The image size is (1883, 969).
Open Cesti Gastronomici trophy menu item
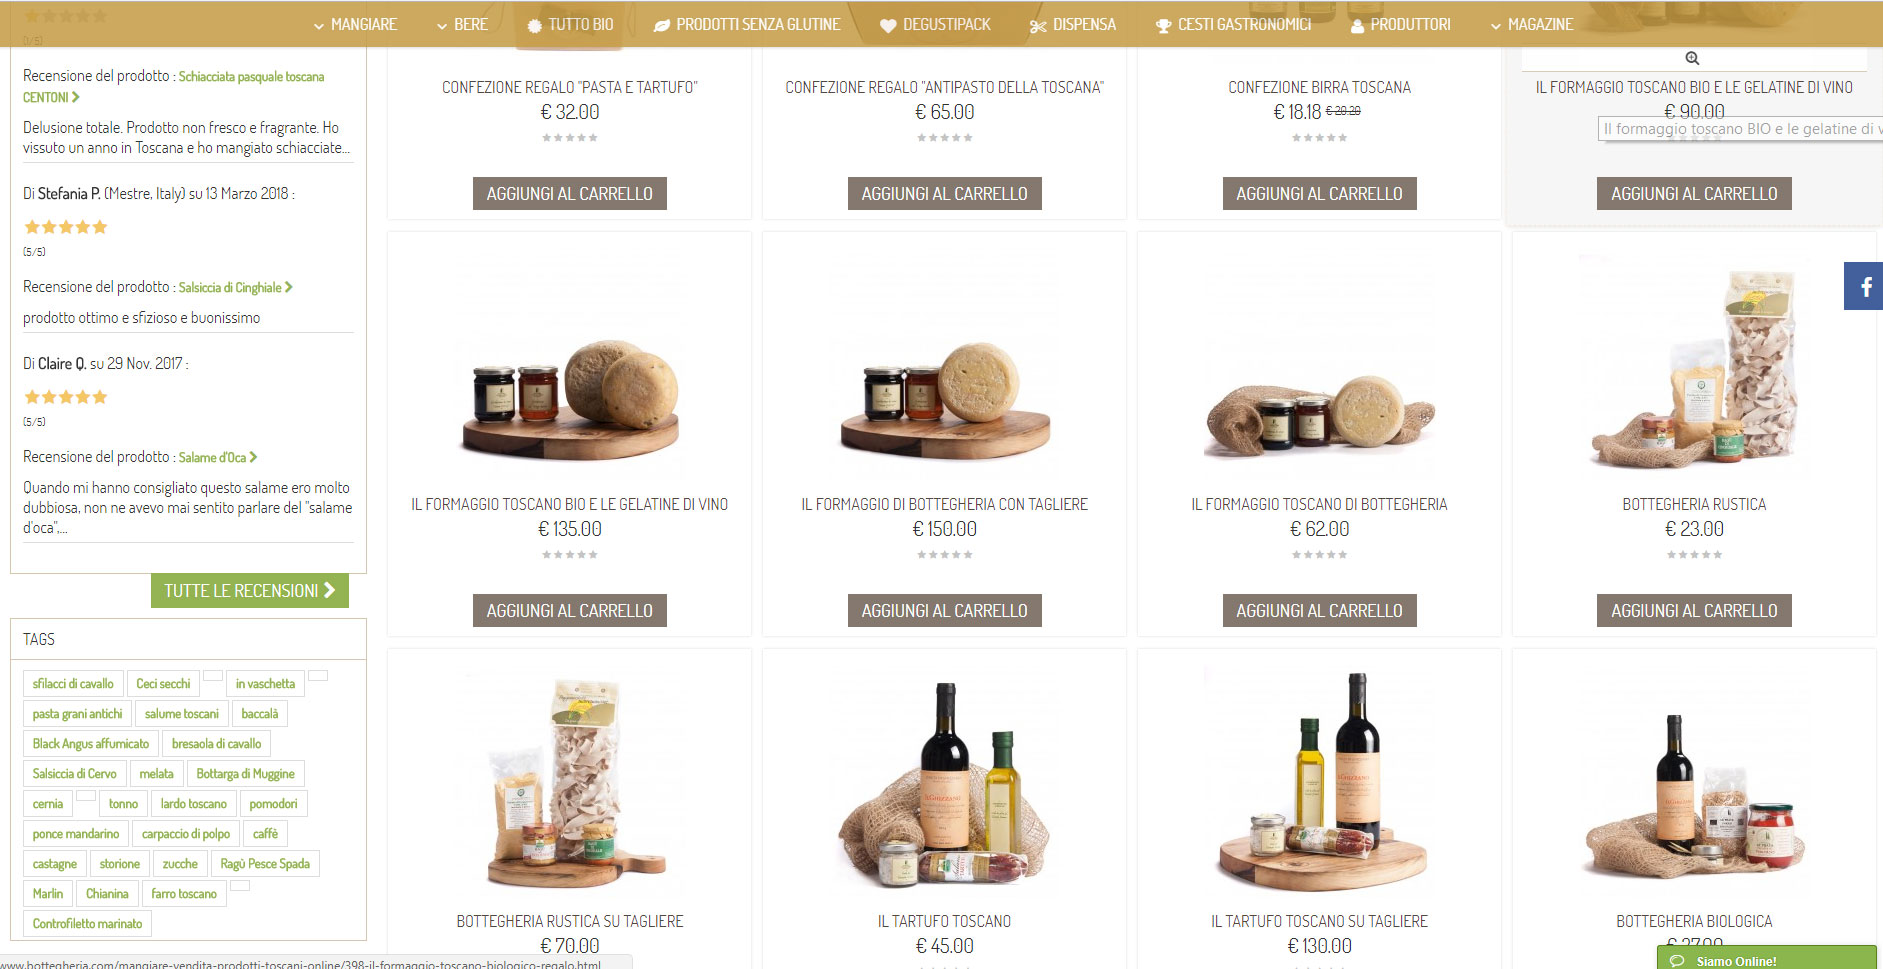click(1233, 24)
